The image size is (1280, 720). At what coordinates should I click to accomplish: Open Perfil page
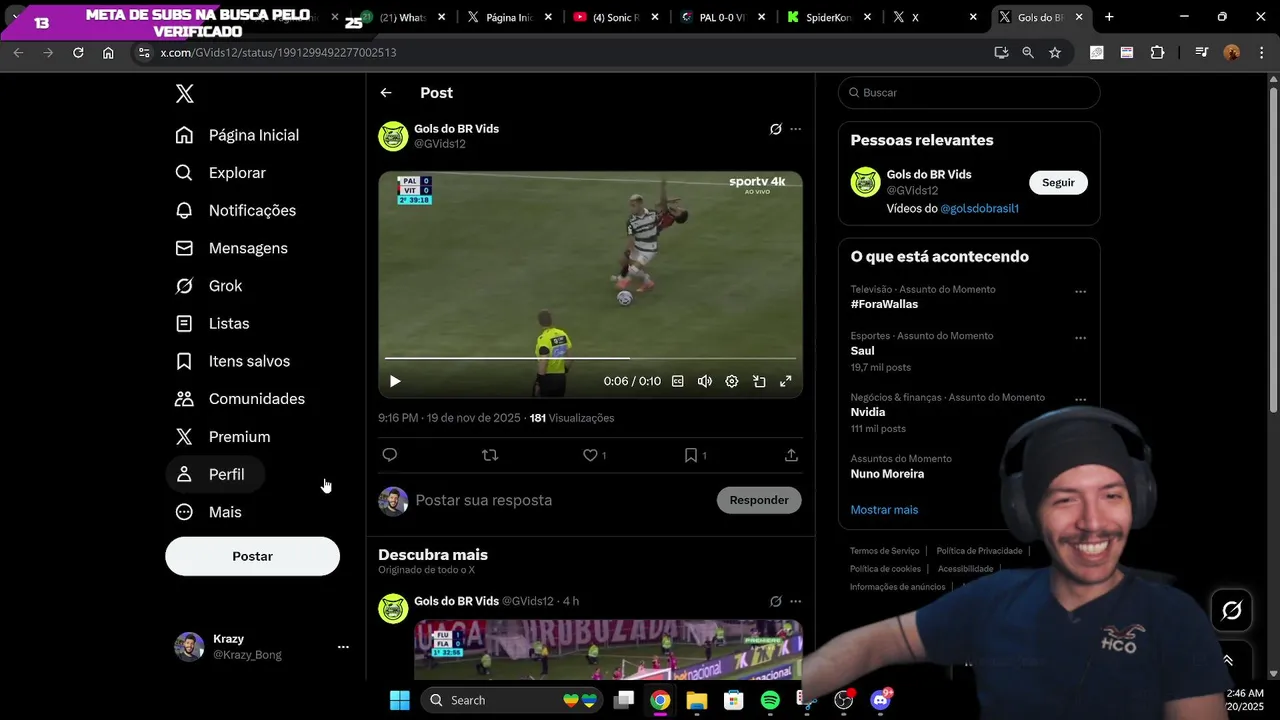[215, 474]
